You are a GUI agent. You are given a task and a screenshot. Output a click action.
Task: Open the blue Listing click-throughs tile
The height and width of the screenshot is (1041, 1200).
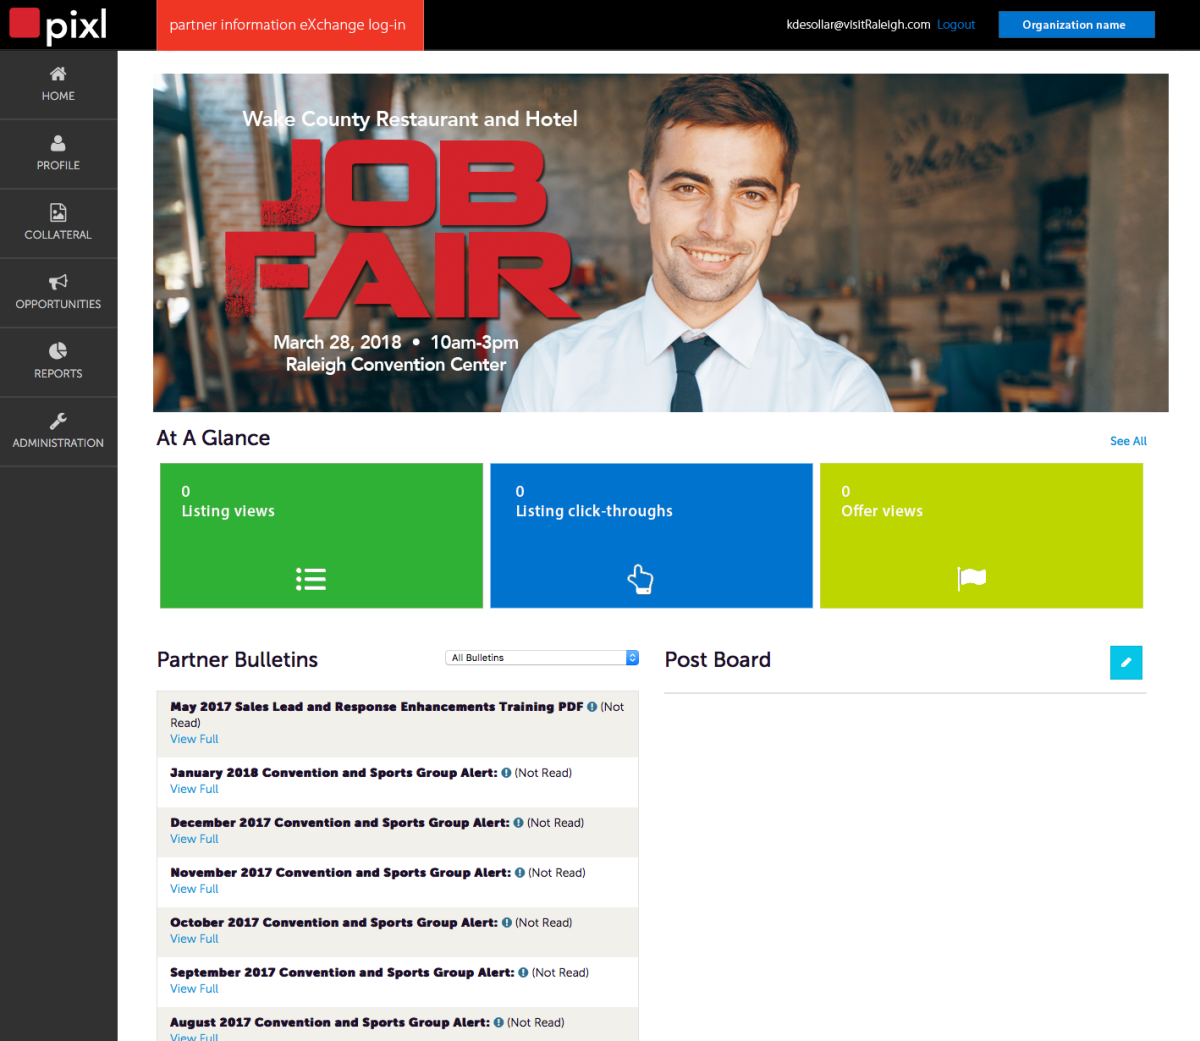[x=651, y=535]
